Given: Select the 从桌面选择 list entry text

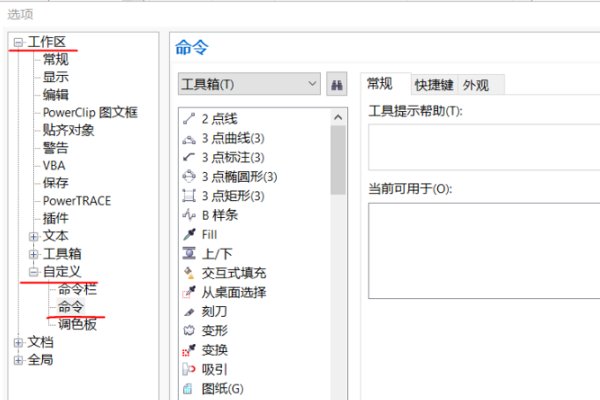Looking at the screenshot, I should pos(234,292).
